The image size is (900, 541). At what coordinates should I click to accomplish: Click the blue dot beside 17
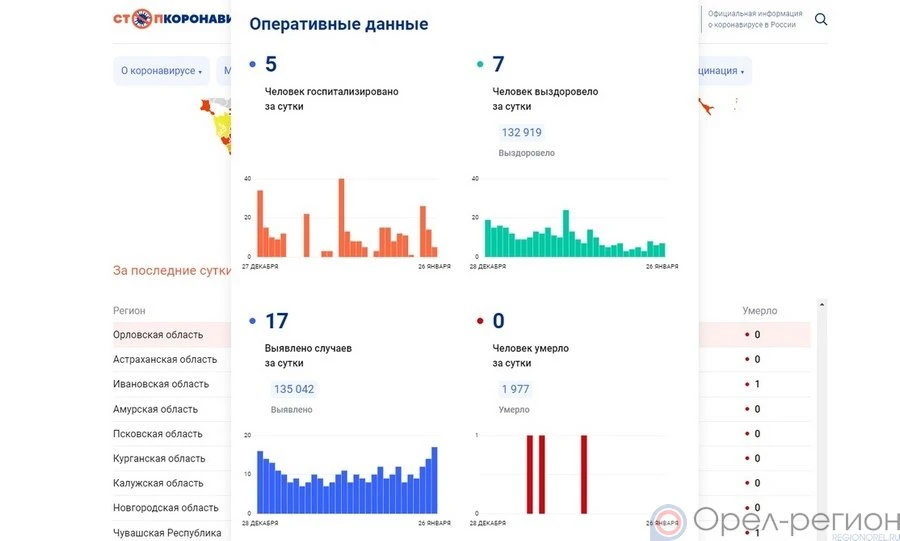(x=253, y=322)
